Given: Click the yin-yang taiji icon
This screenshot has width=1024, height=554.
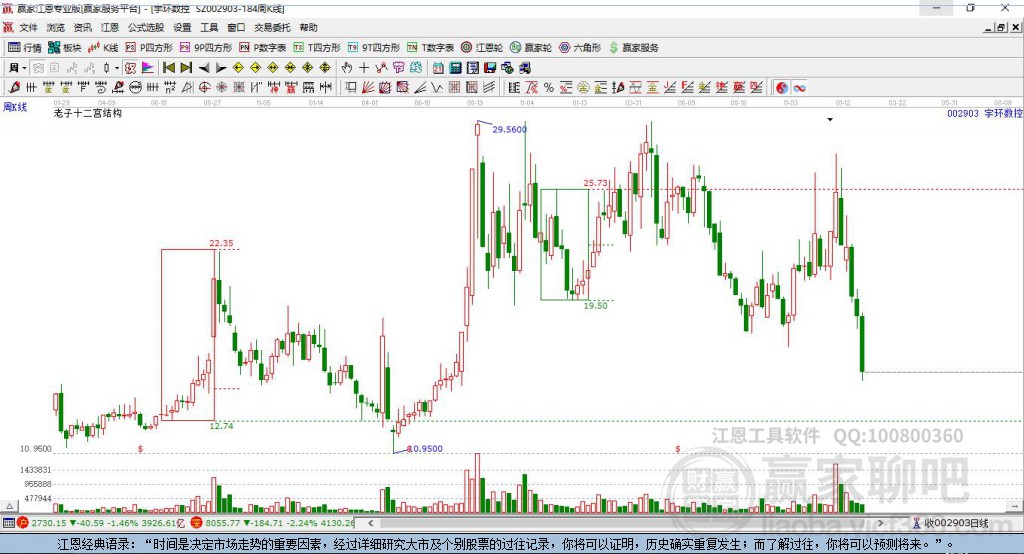Looking at the screenshot, I should coord(782,88).
